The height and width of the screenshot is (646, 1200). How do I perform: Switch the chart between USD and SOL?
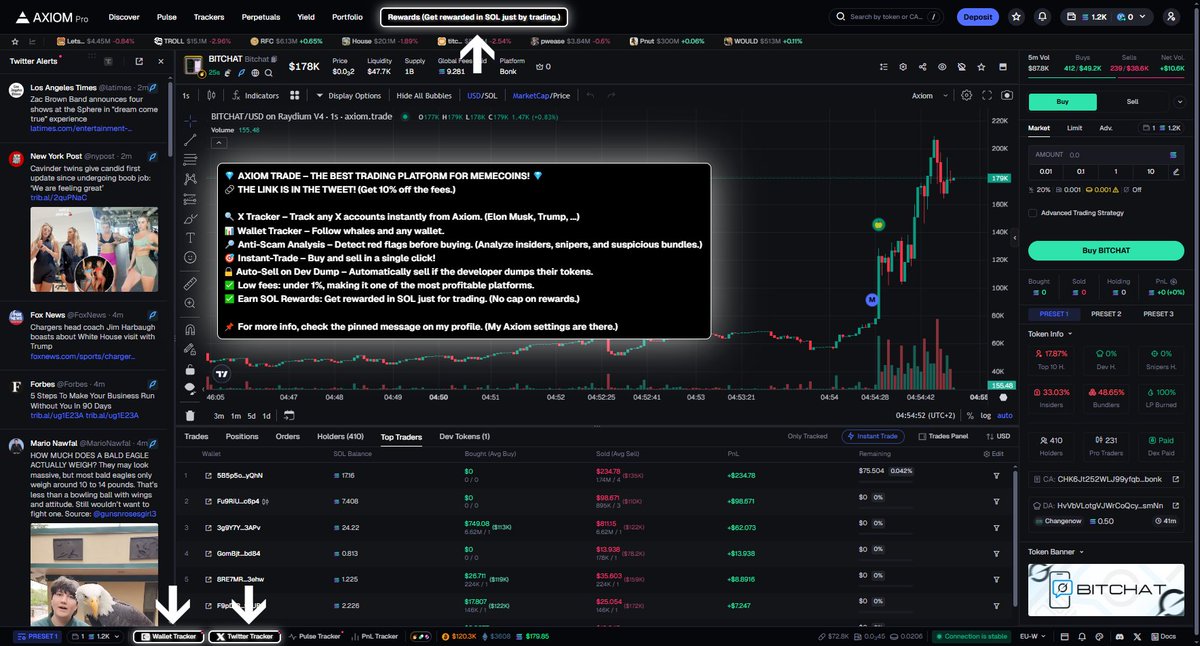(x=482, y=96)
